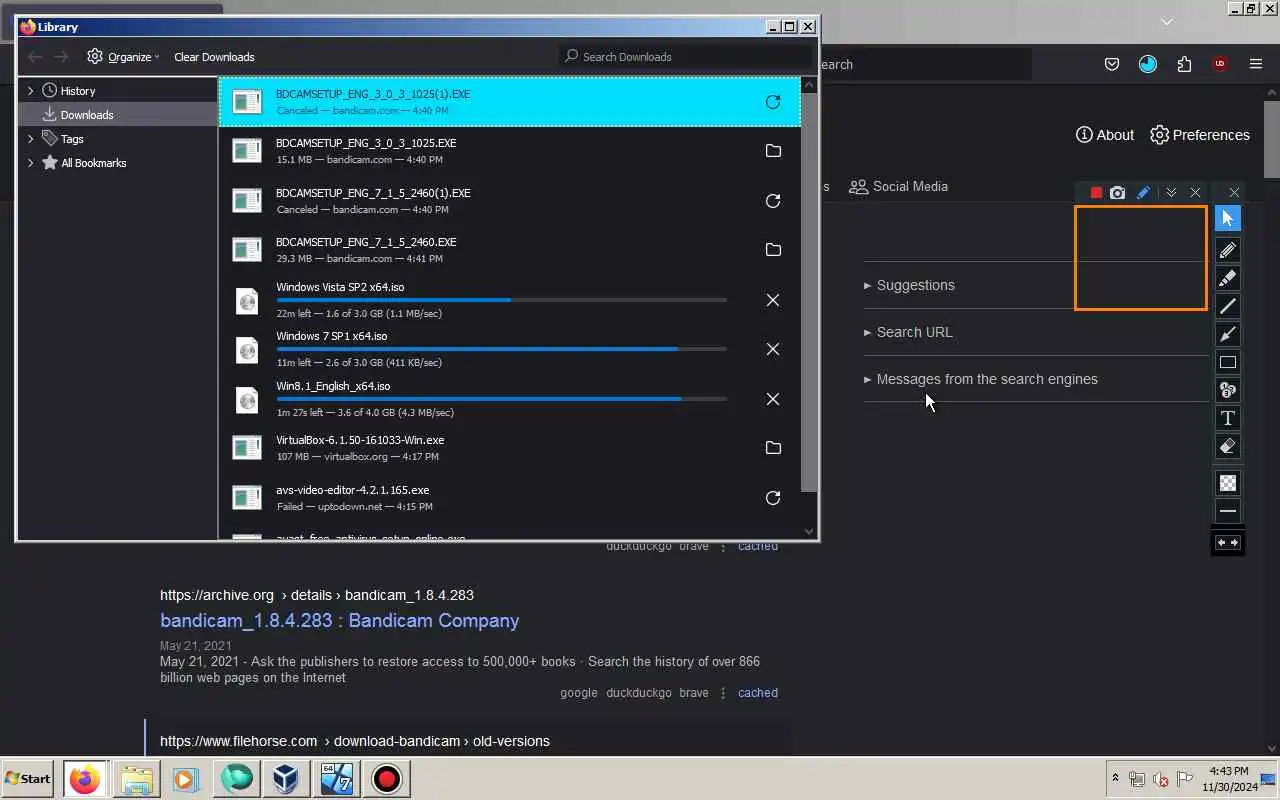Open the Windows Start menu
The width and height of the screenshot is (1280, 800).
pos(28,778)
